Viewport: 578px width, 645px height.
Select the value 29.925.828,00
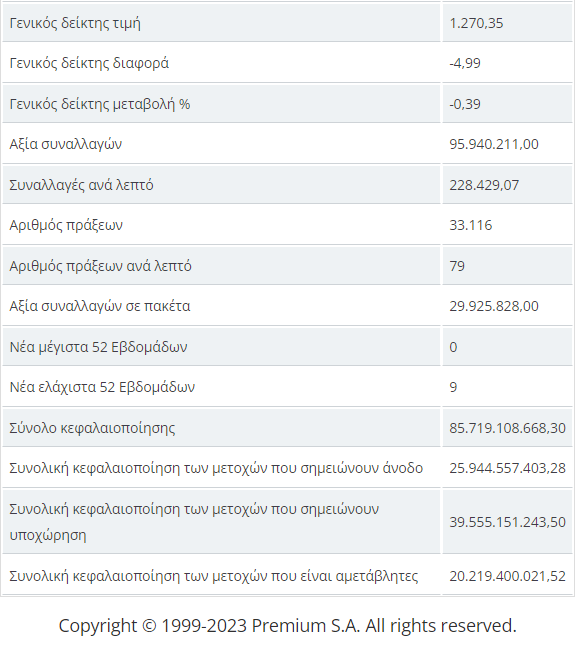pos(494,306)
